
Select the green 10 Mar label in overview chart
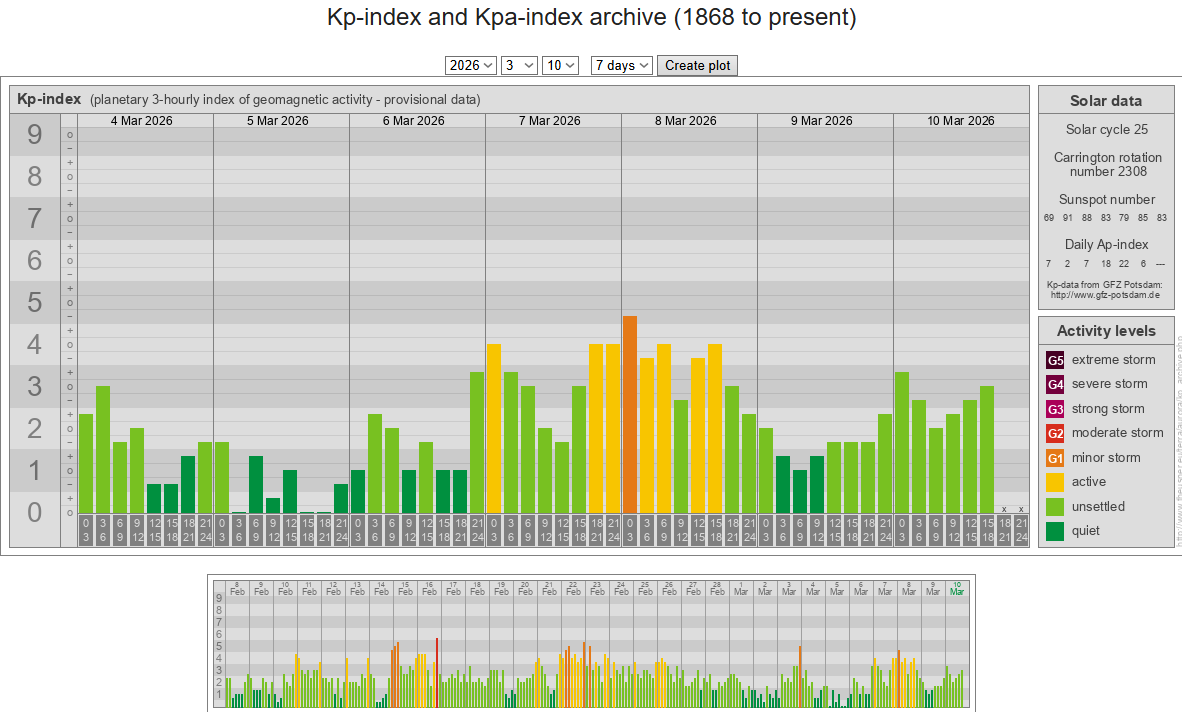click(957, 588)
